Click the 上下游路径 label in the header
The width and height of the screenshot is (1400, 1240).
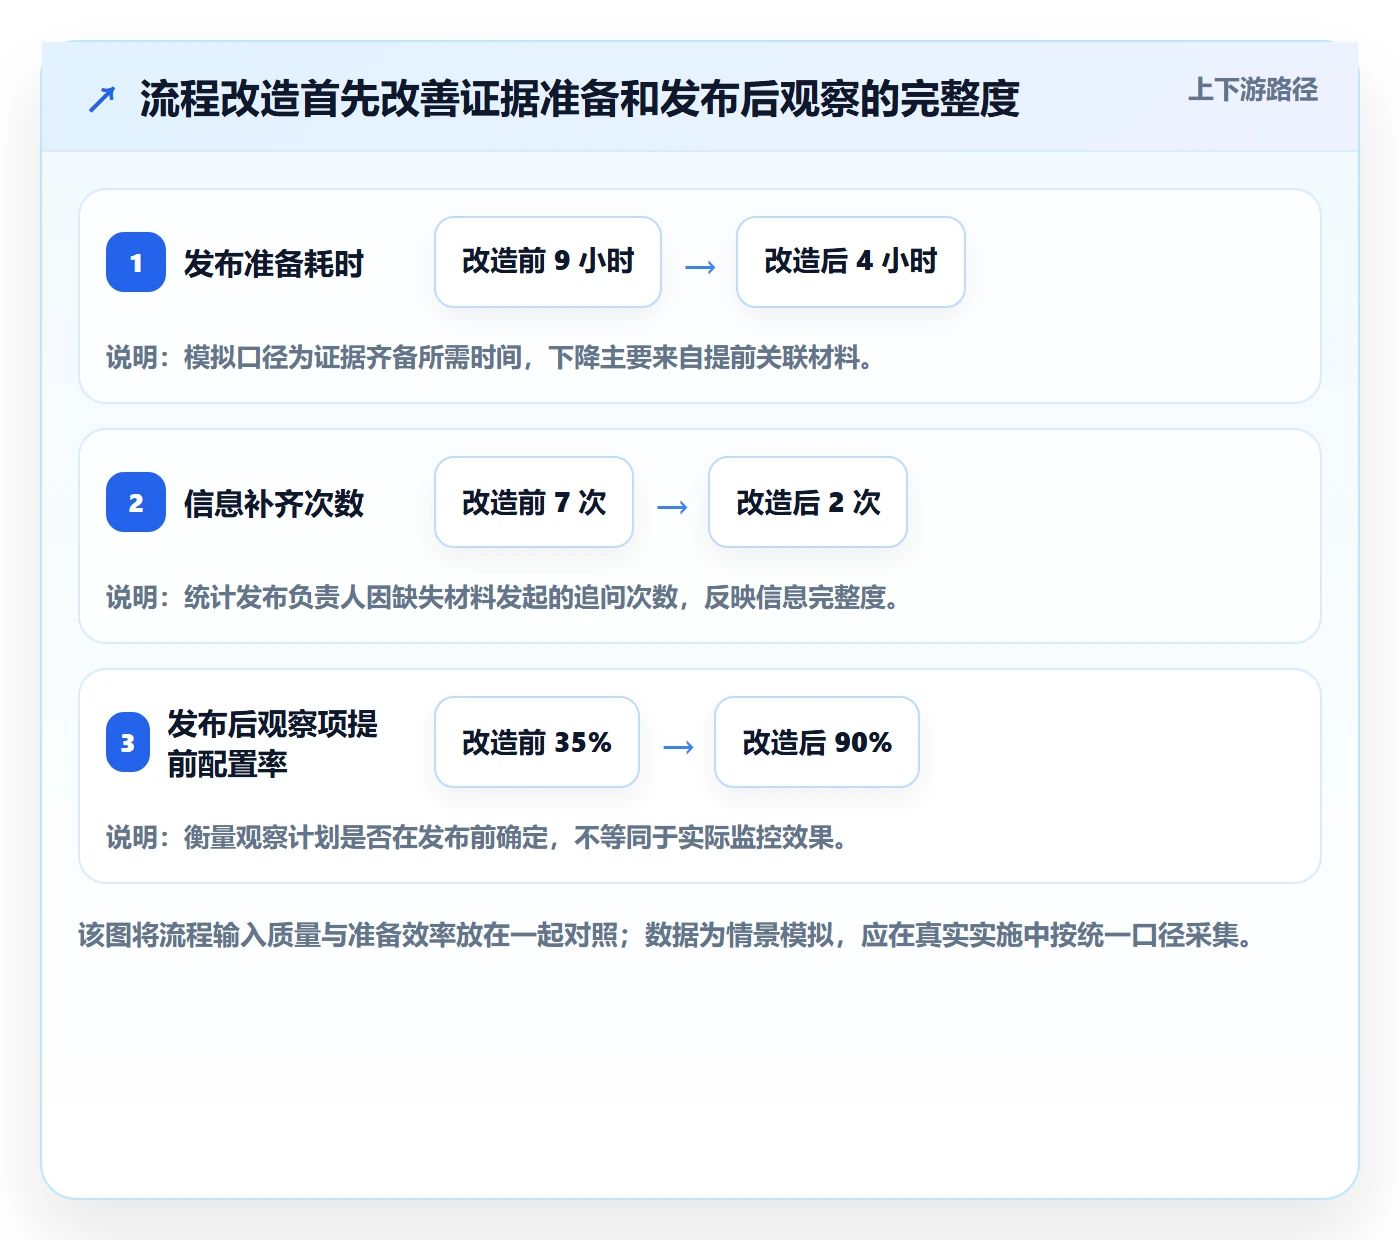click(x=1253, y=90)
